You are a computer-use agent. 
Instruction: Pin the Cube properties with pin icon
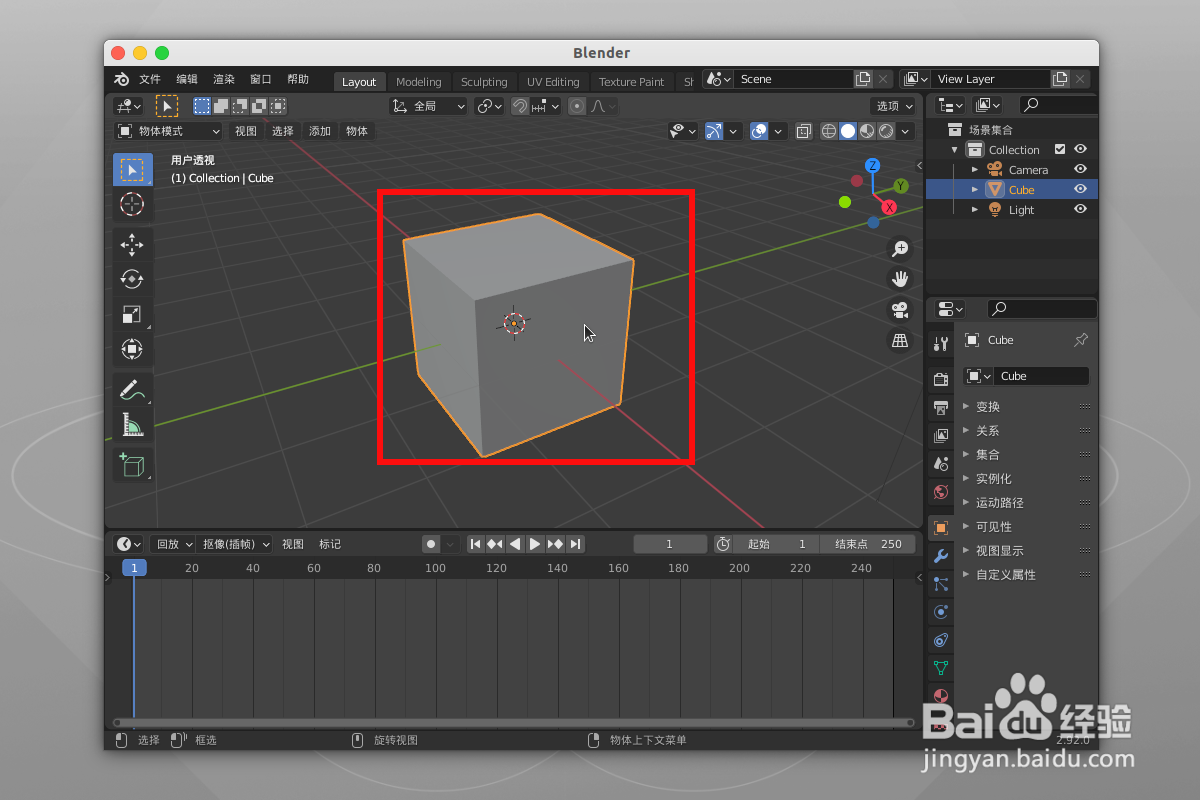coord(1080,340)
